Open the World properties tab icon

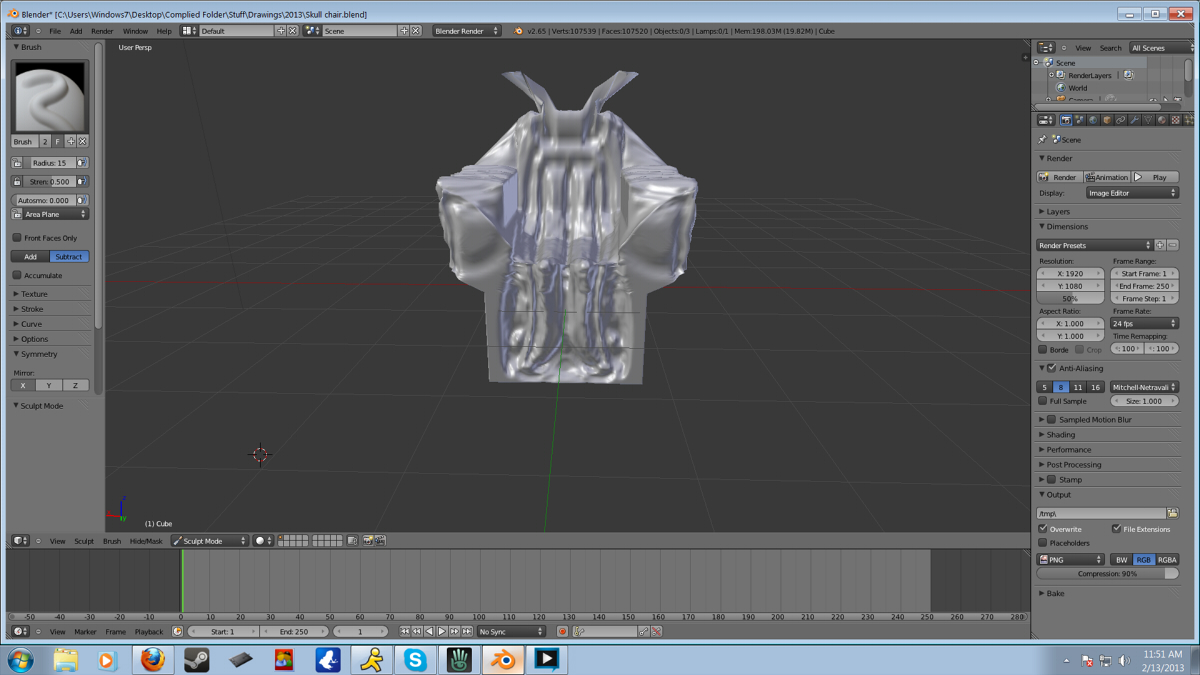[x=1093, y=120]
